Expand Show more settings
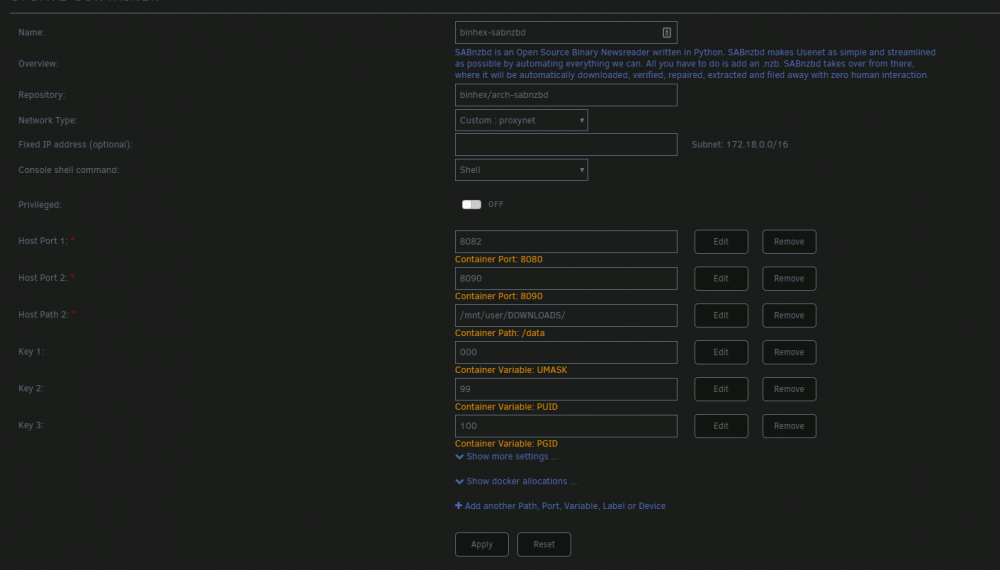The image size is (1000, 570). 507,457
